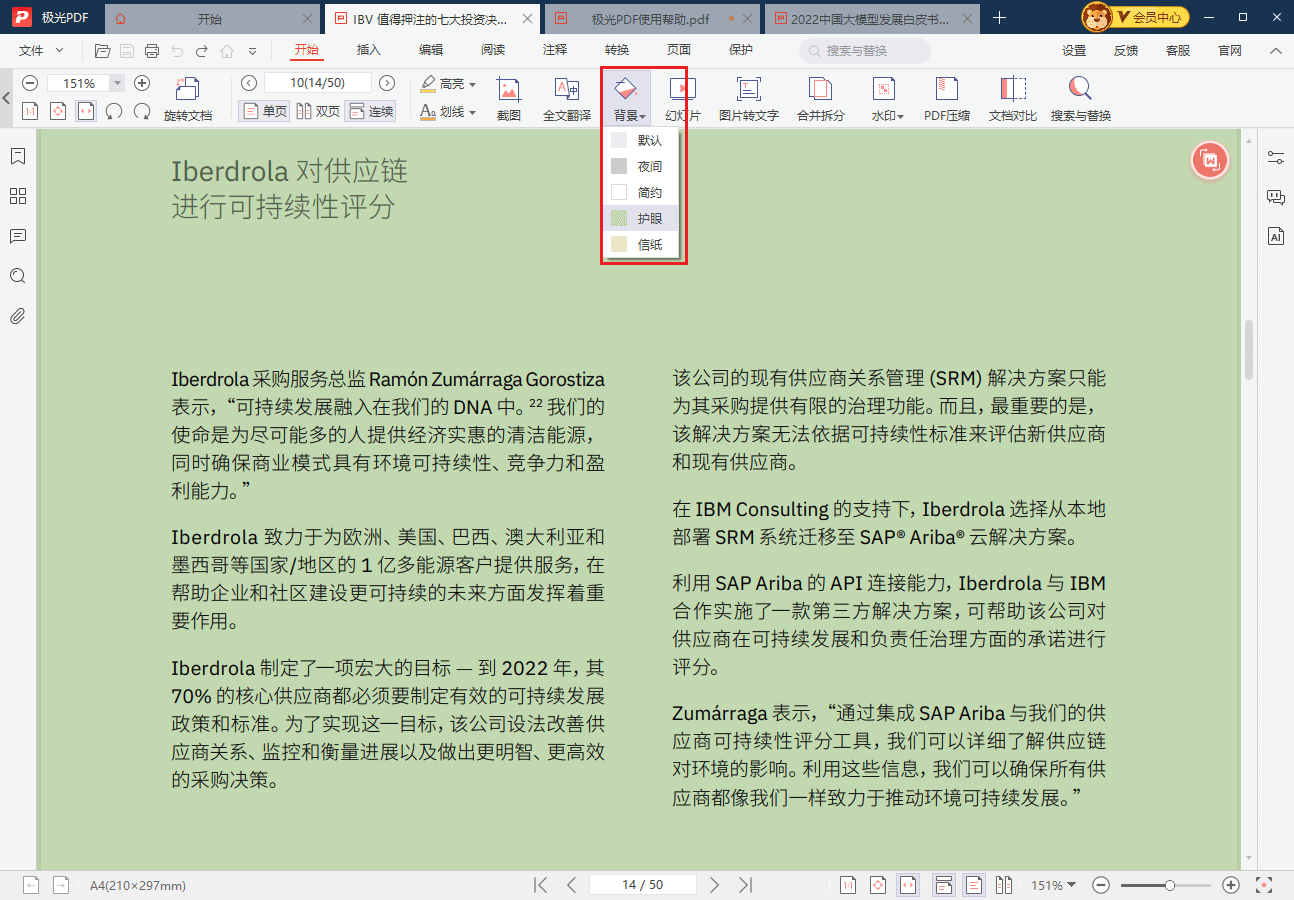Rotate page clockwise in the toolbar
1294x900 pixels.
click(x=142, y=111)
